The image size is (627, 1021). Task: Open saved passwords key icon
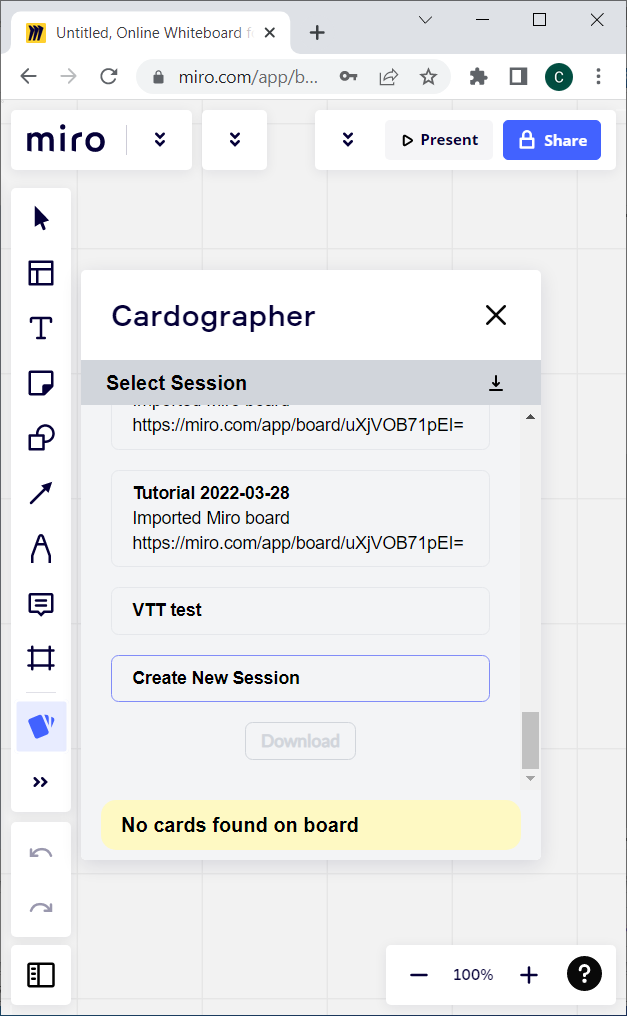pos(348,77)
